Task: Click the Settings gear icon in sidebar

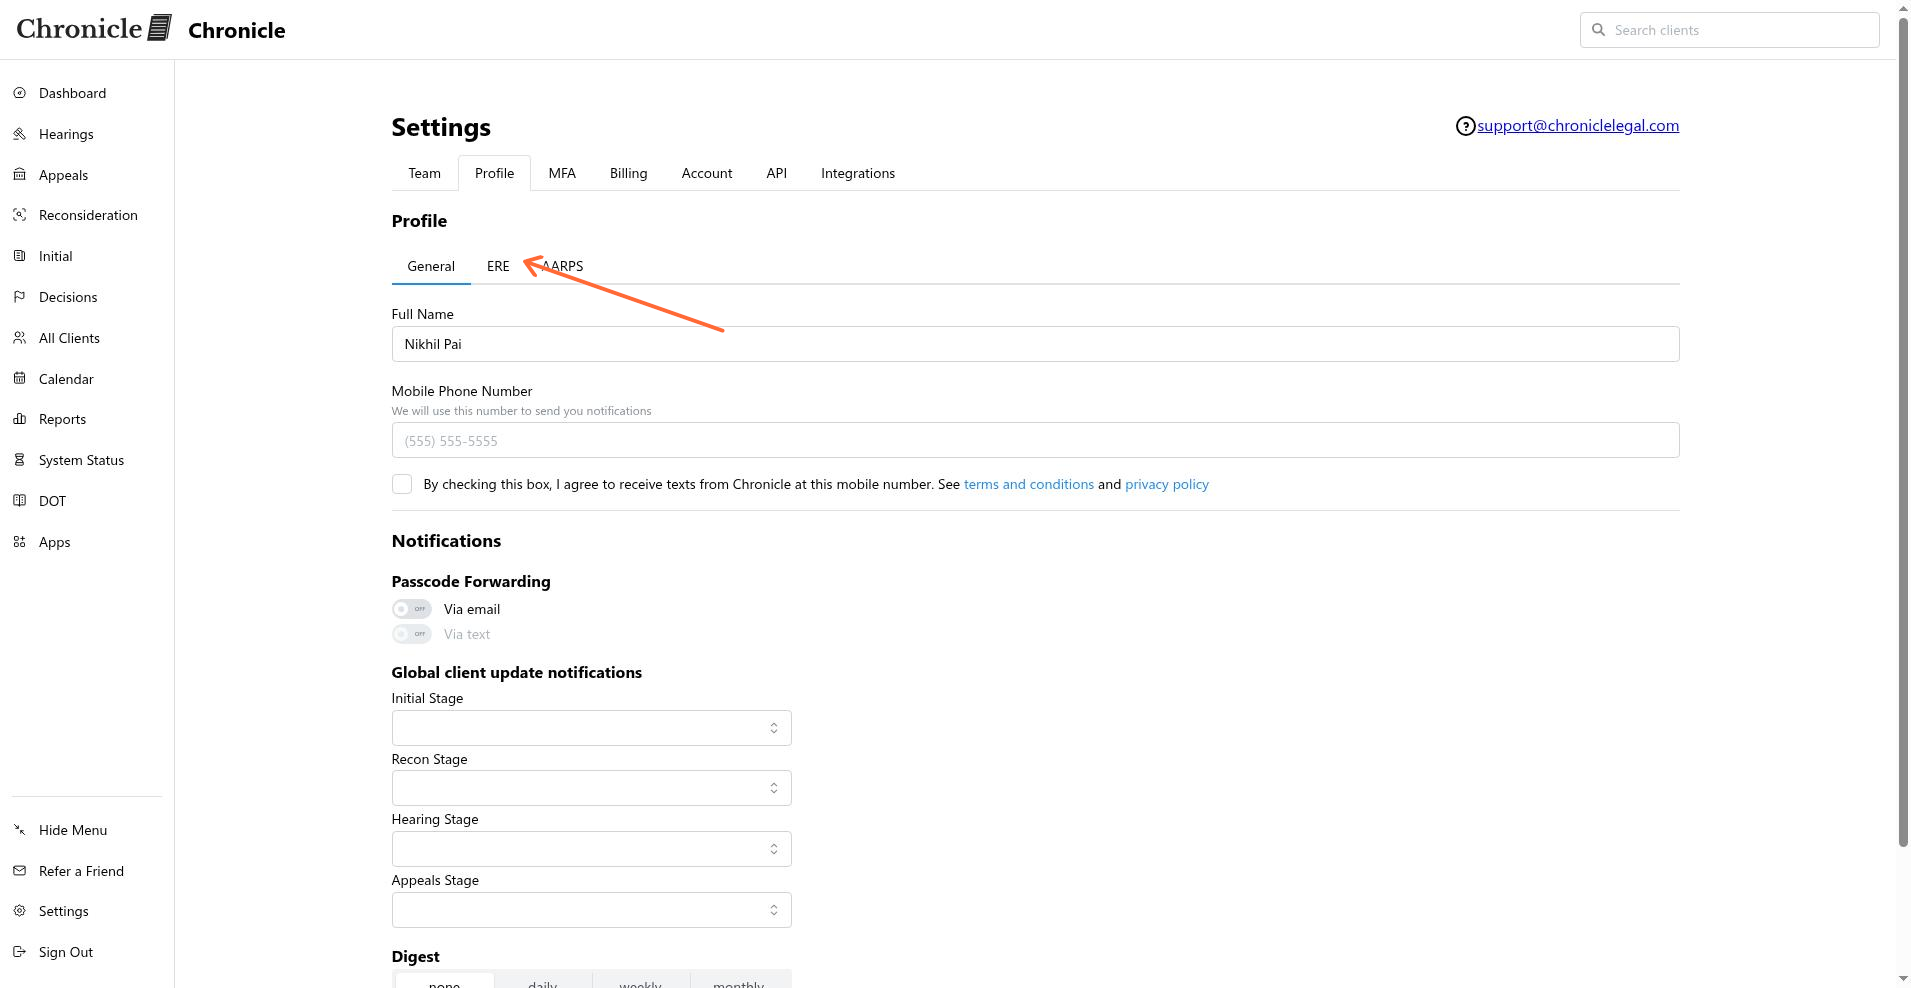Action: coord(19,911)
